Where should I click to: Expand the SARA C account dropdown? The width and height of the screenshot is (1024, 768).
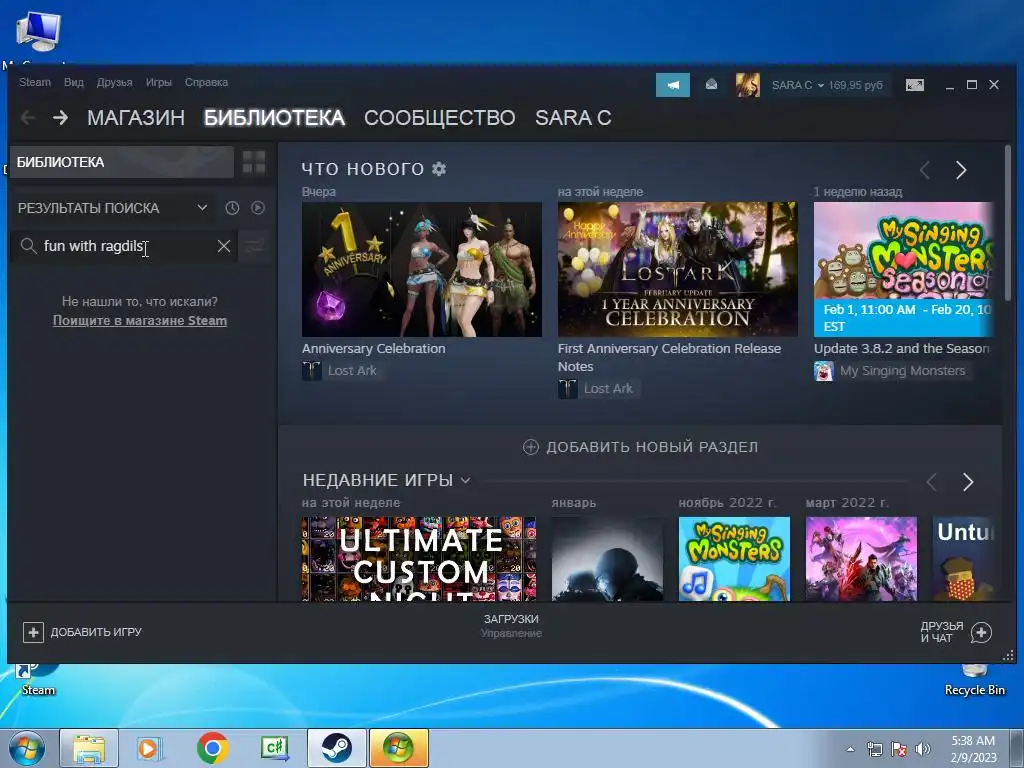[x=797, y=85]
